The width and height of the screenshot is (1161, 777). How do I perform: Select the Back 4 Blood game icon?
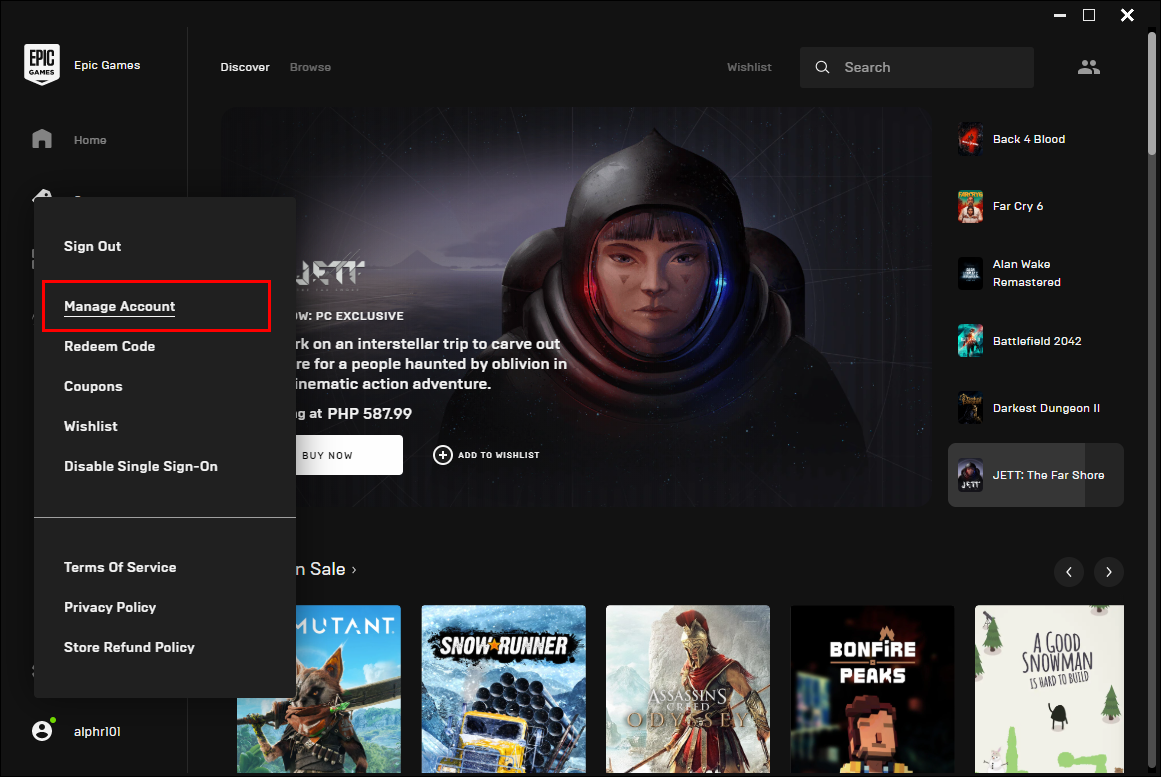coord(970,139)
